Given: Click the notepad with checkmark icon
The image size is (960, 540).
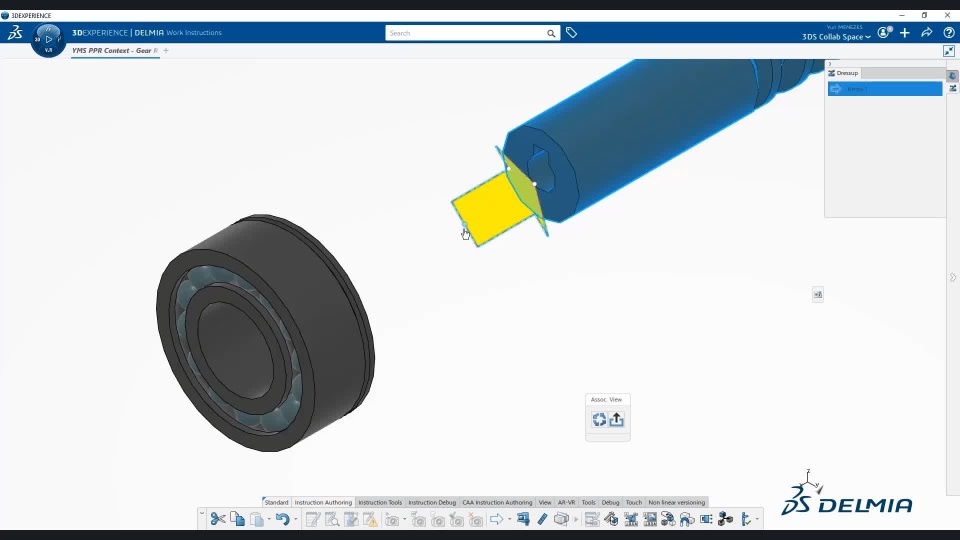Looking at the screenshot, I should [x=351, y=520].
